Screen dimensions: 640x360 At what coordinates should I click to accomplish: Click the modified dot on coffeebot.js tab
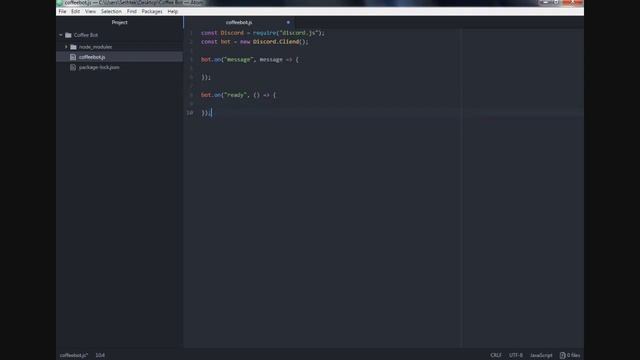point(288,22)
